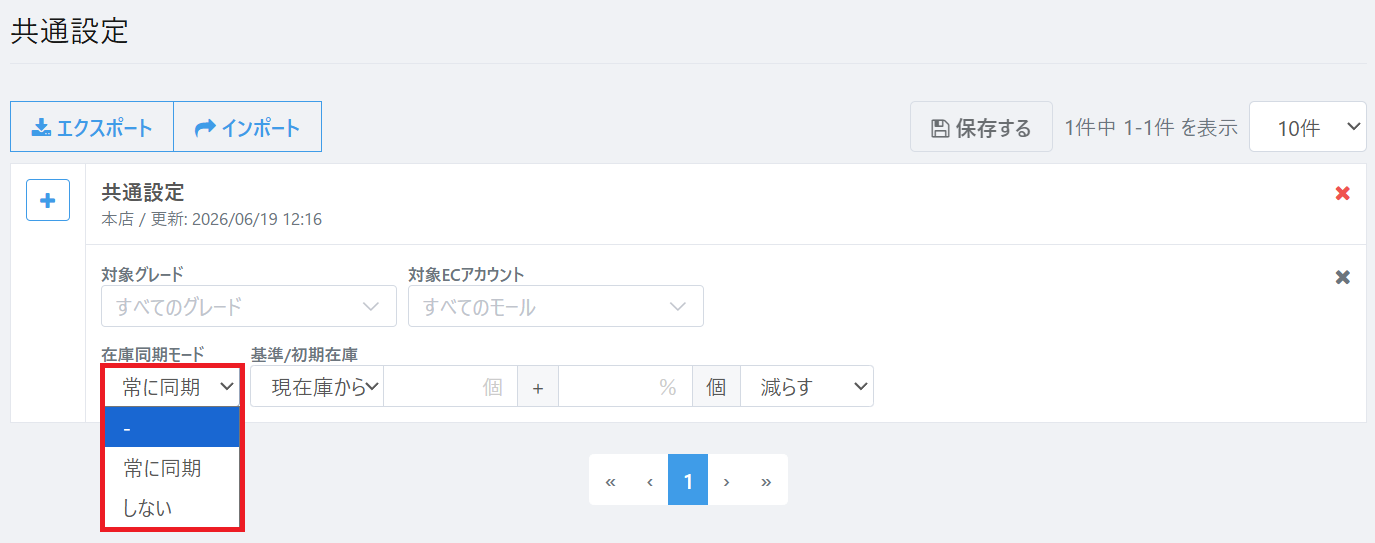Viewport: 1375px width, 543px height.
Task: Open the 対象ECアカウント dropdown
Action: click(x=556, y=306)
